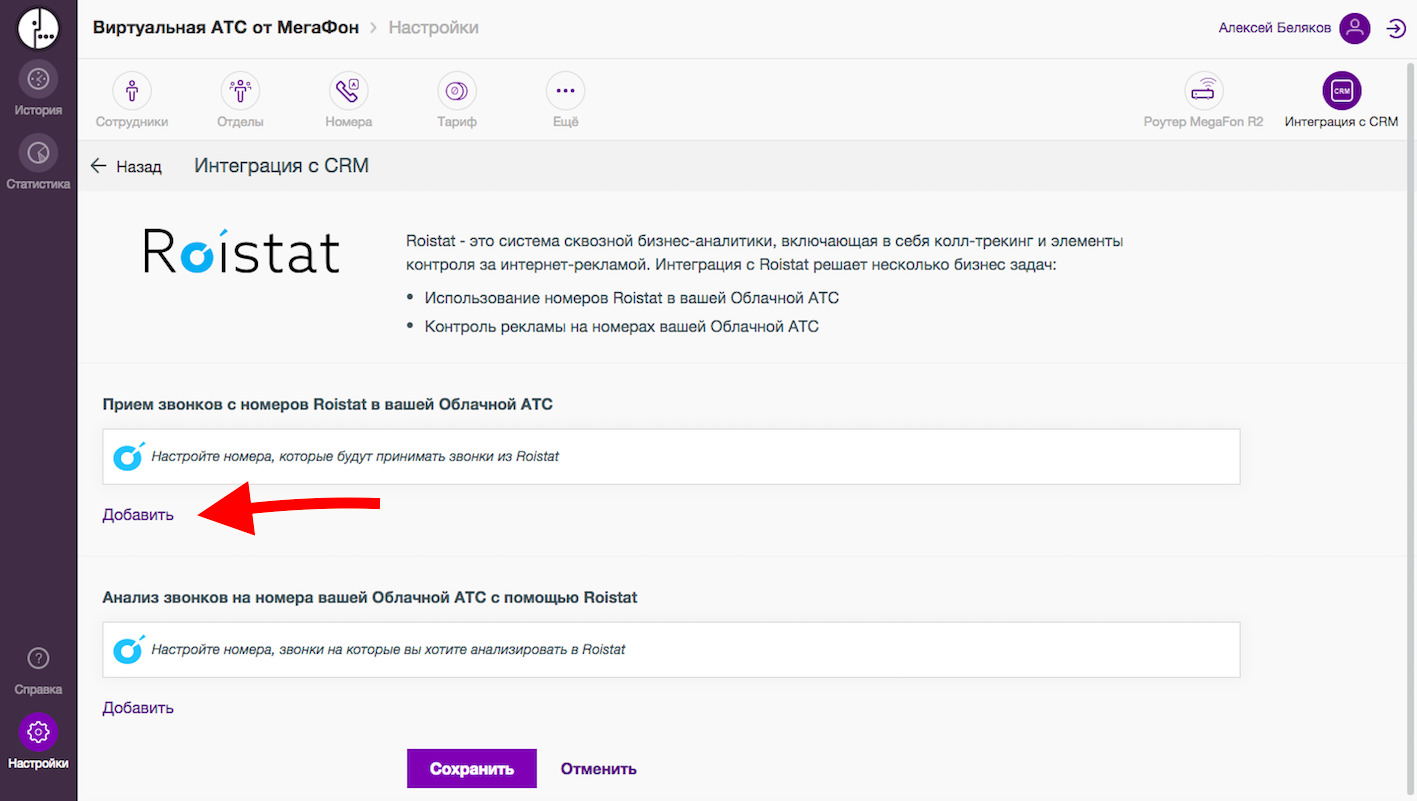Click Виртуальная АТС от МегаФон breadcrumb
The width and height of the screenshot is (1417, 801).
[225, 28]
